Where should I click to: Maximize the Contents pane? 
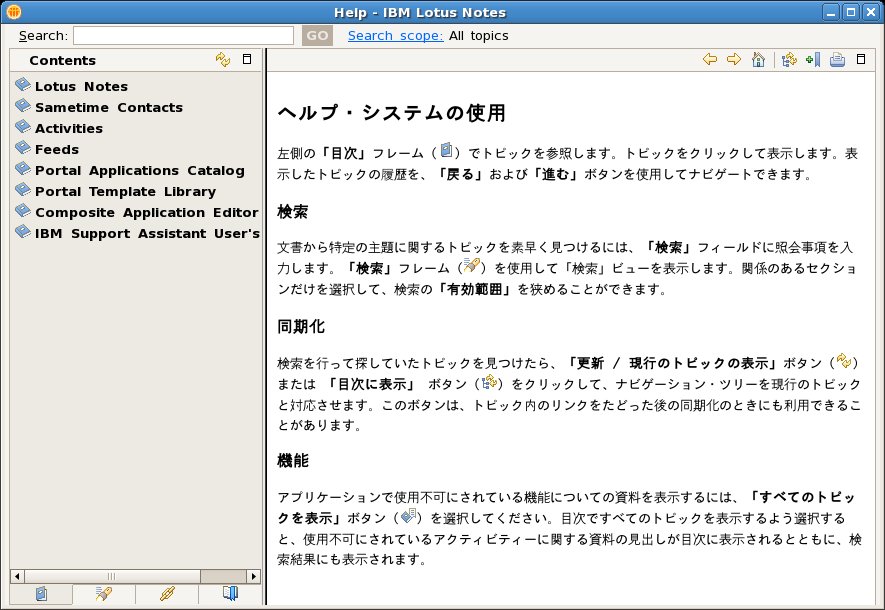(247, 59)
